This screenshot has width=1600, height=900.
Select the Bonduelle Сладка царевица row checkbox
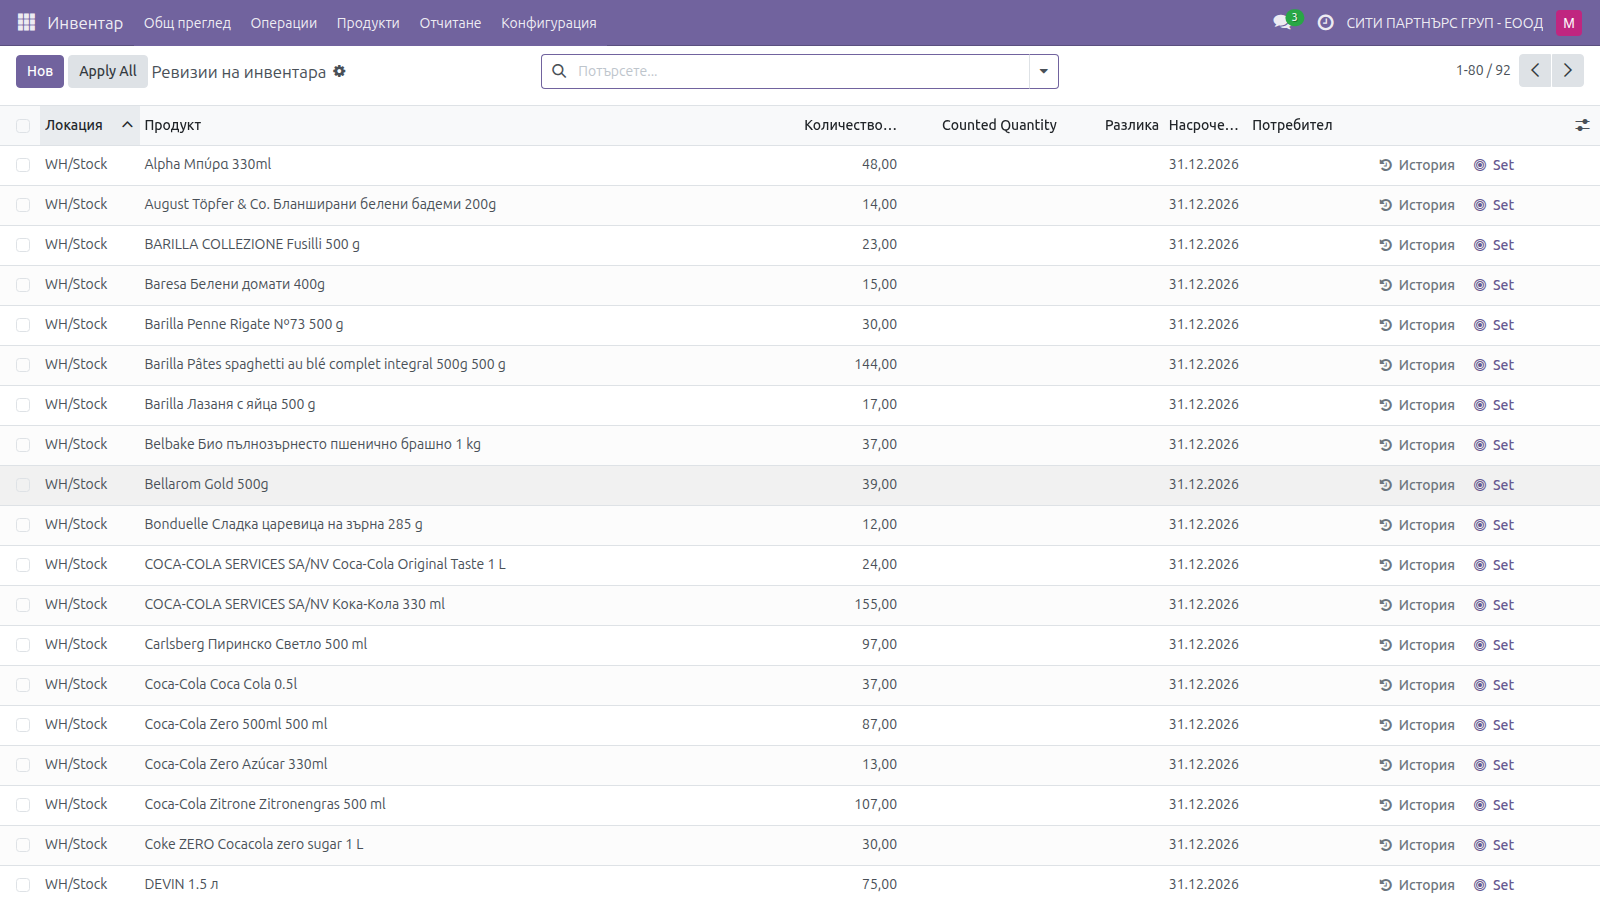pos(23,525)
